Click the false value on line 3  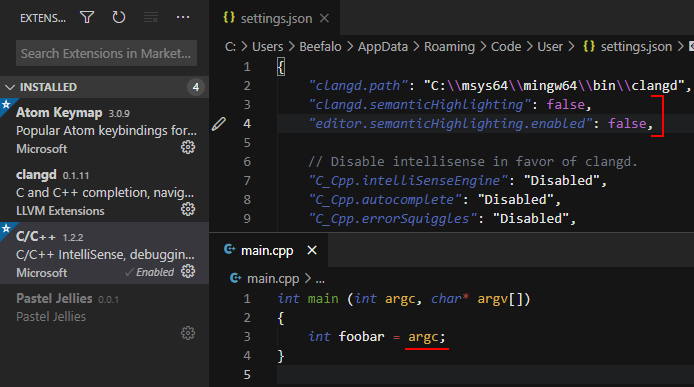[x=566, y=104]
